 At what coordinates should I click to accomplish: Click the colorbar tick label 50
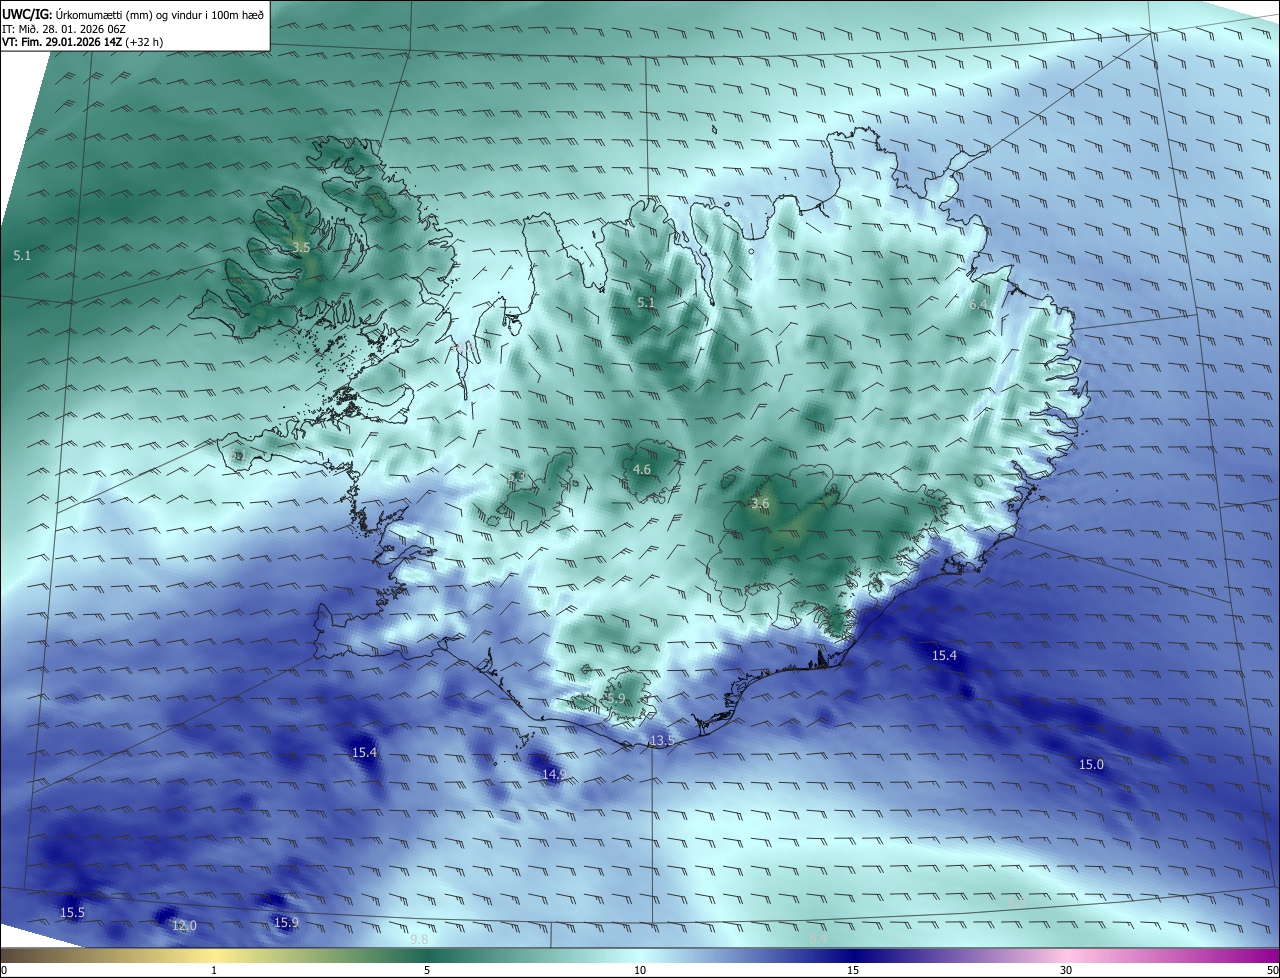click(x=1272, y=970)
